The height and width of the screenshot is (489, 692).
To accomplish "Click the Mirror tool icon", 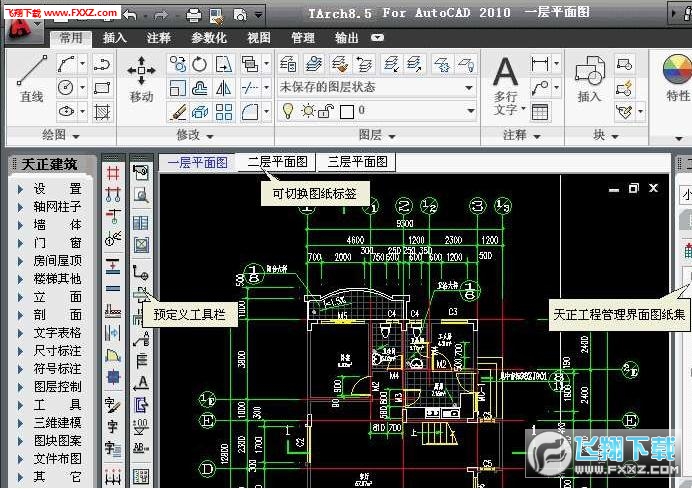I will click(x=224, y=88).
